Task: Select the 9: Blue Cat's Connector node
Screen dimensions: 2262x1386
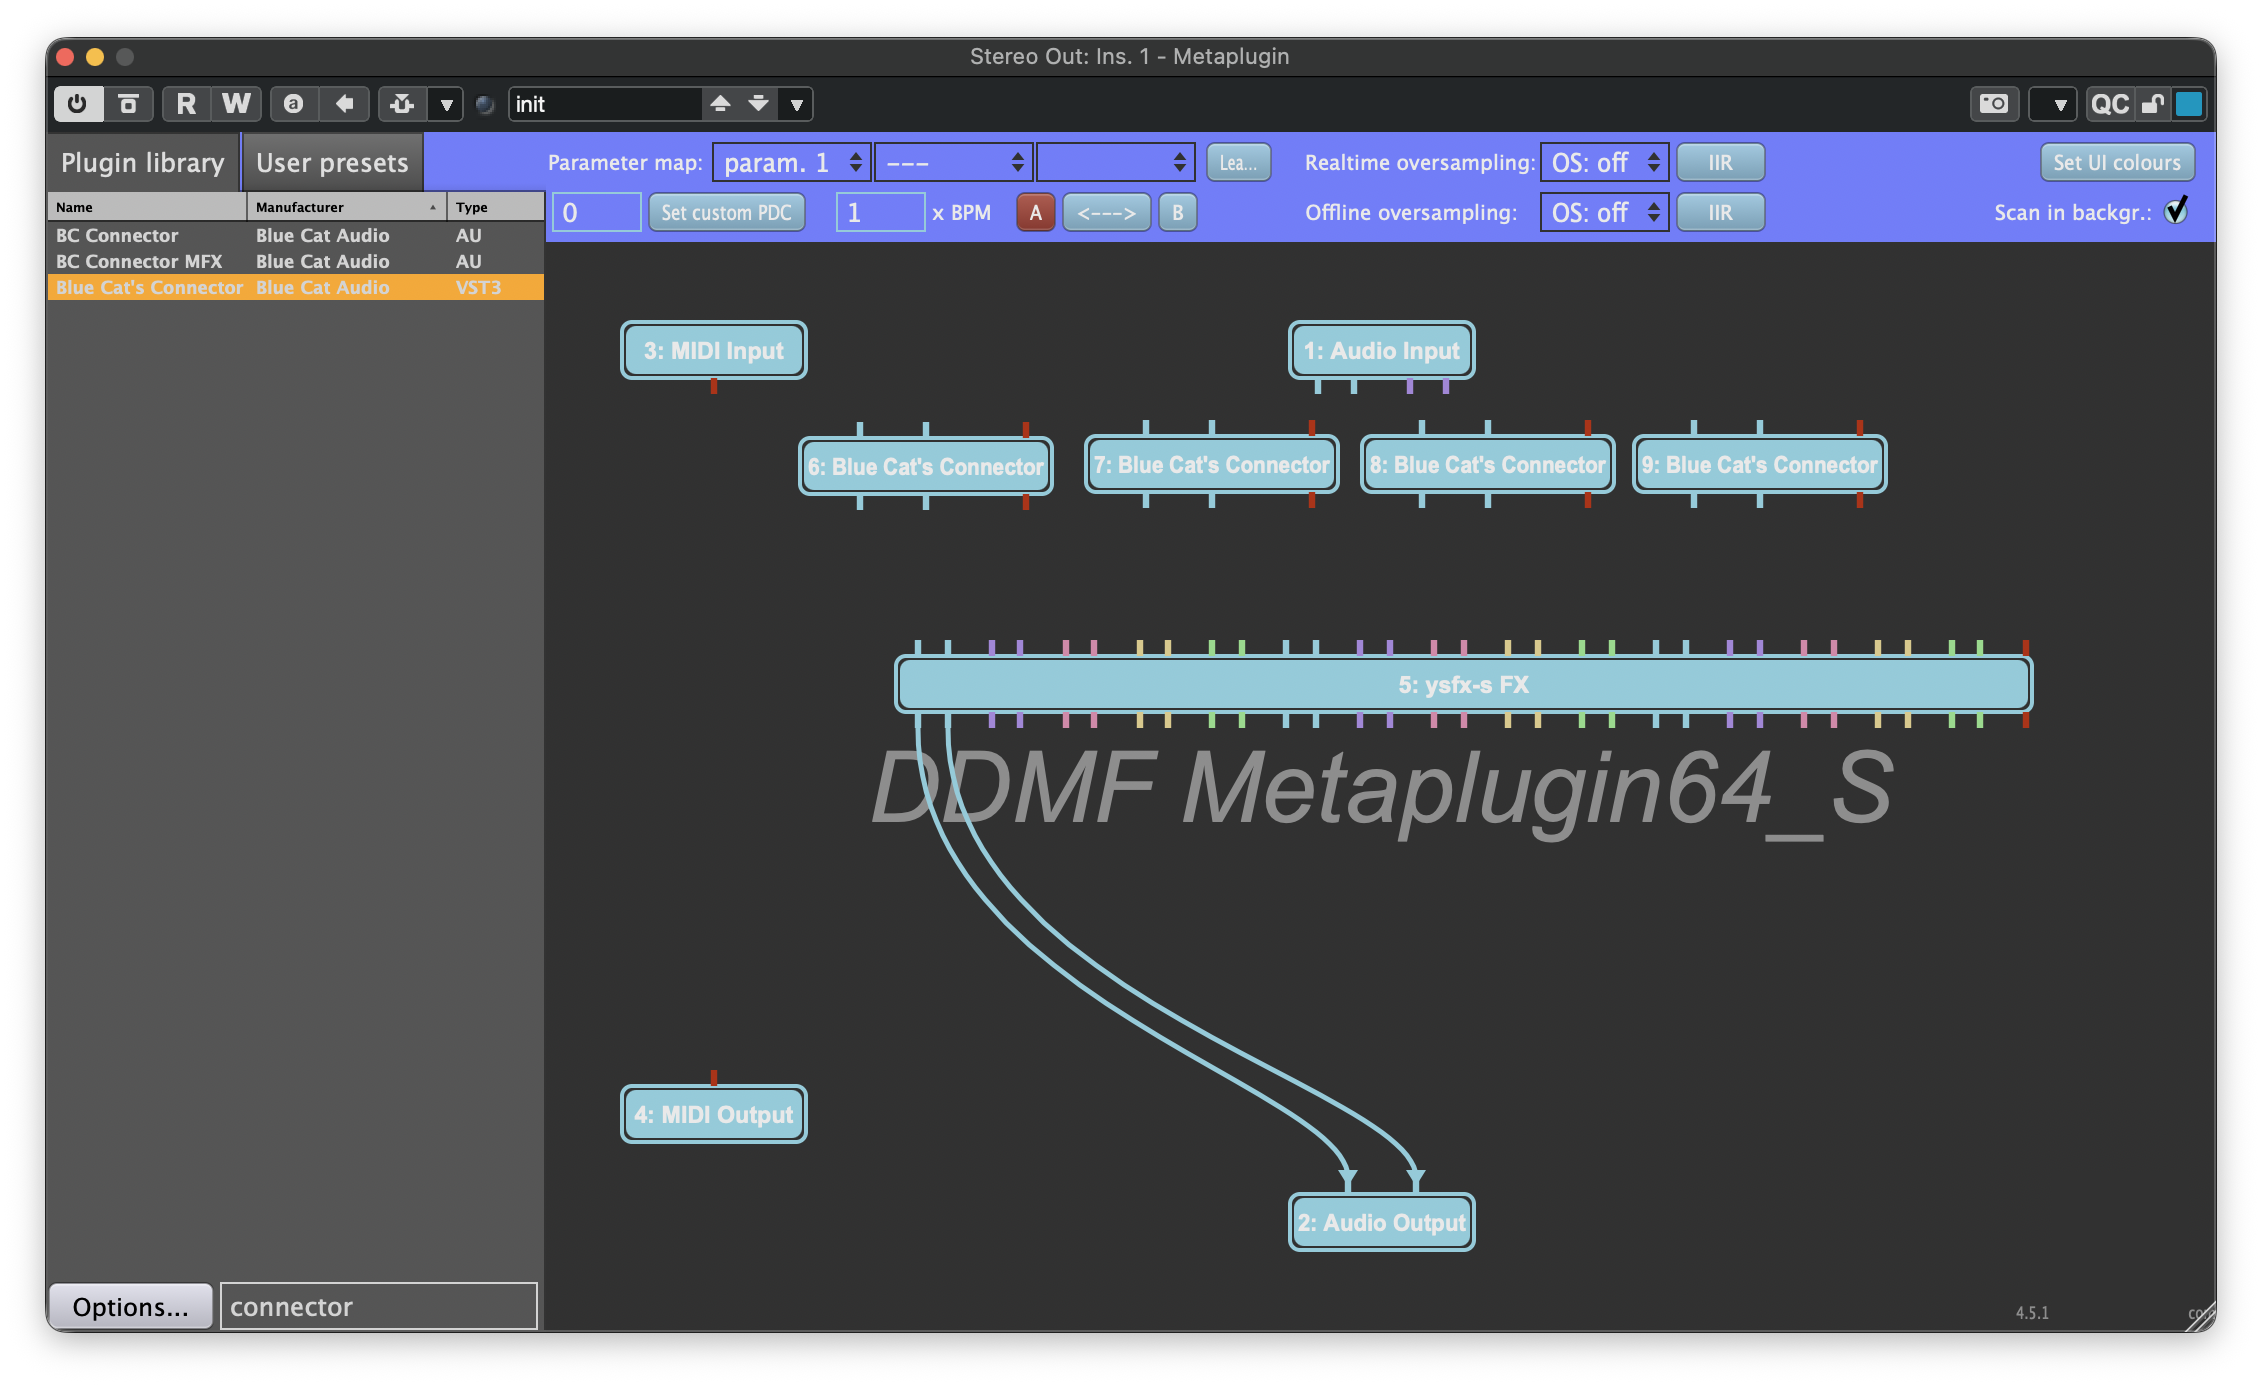Action: tap(1759, 464)
